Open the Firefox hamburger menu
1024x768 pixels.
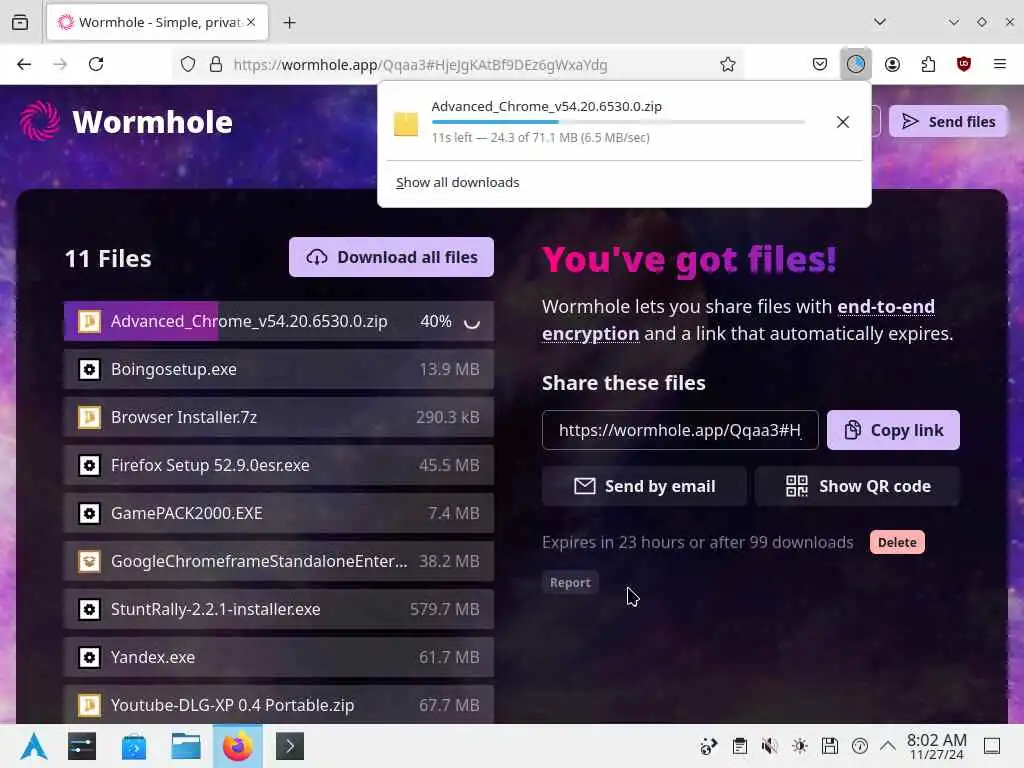tap(1000, 64)
